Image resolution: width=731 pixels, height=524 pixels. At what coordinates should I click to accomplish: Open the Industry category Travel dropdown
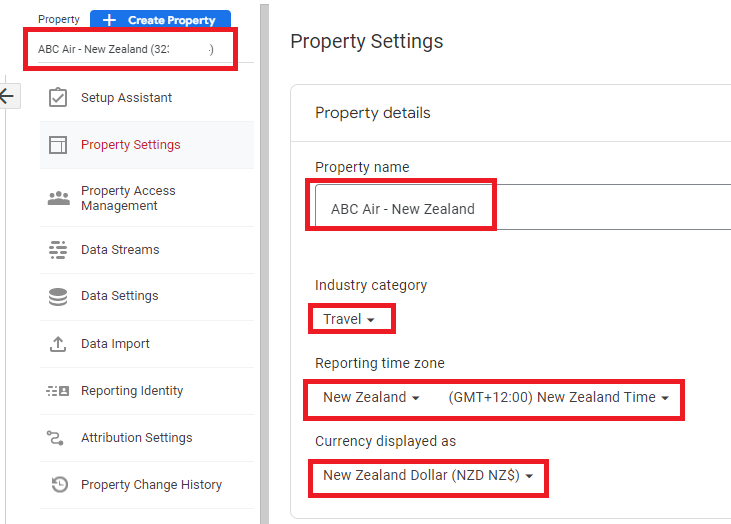349,320
